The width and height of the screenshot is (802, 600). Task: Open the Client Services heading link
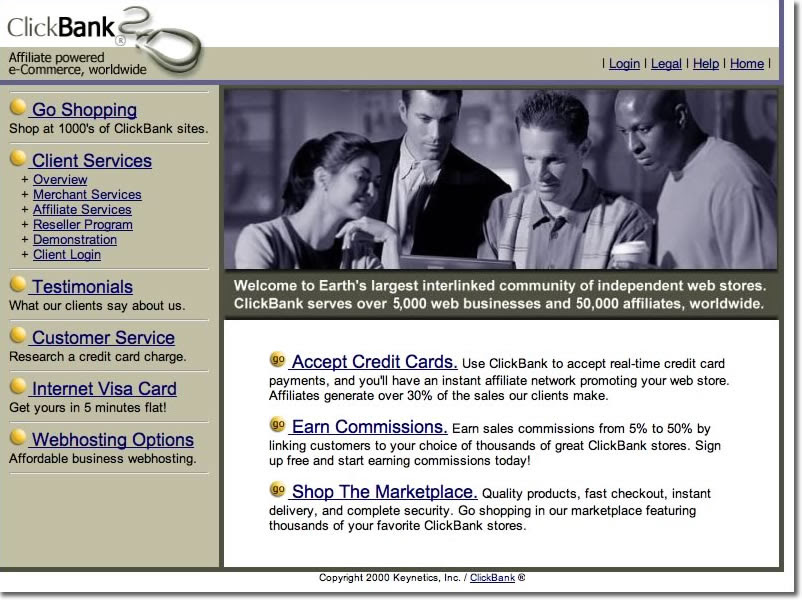(92, 161)
